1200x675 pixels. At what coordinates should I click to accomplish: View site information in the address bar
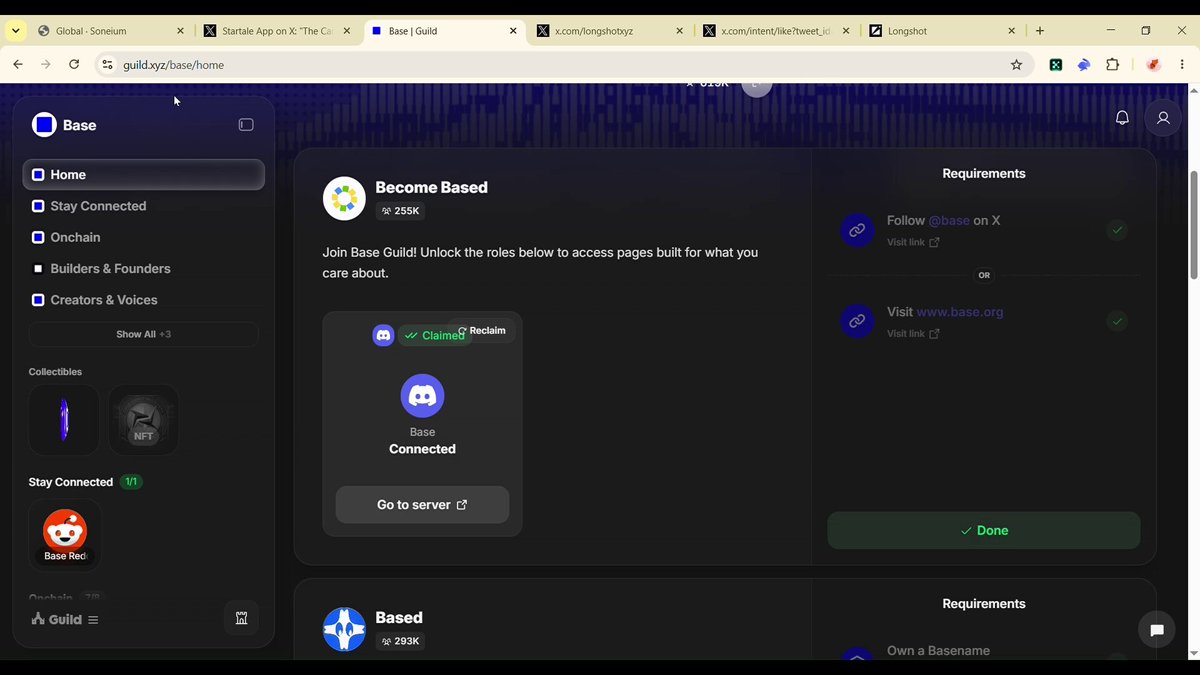[x=107, y=65]
